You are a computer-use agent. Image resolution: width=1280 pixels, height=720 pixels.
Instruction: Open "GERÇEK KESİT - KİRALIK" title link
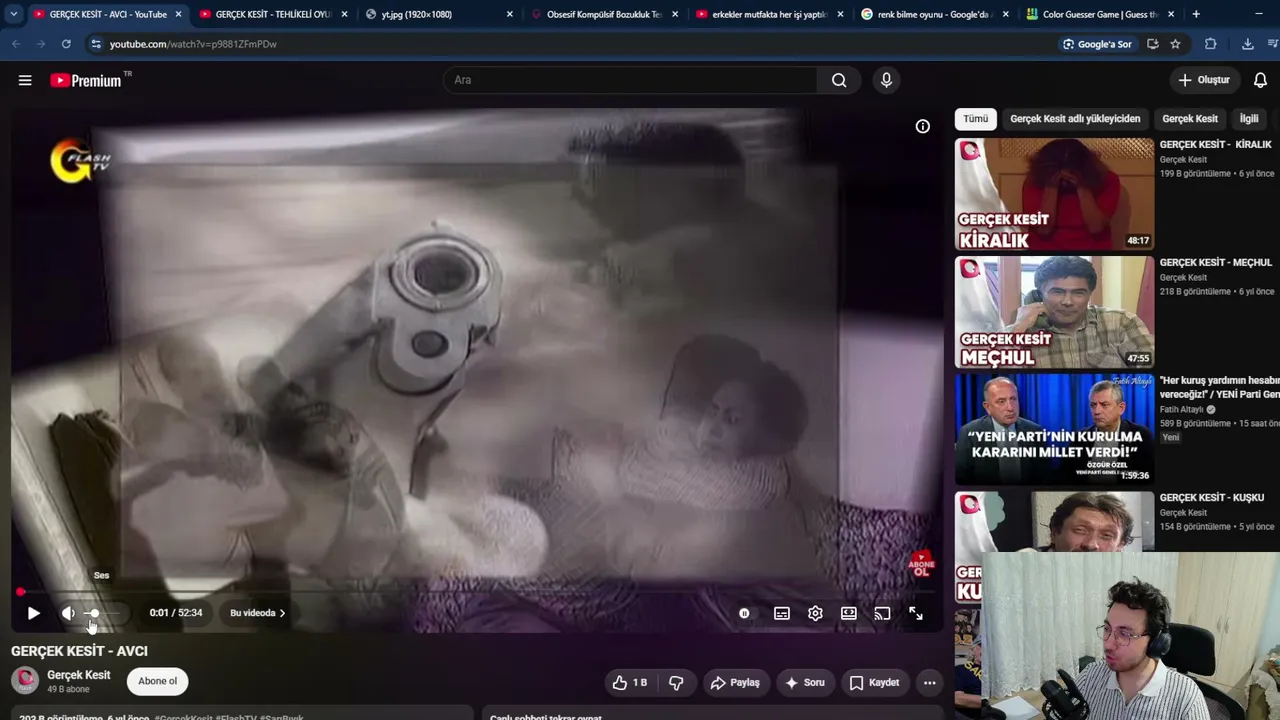click(x=1215, y=145)
